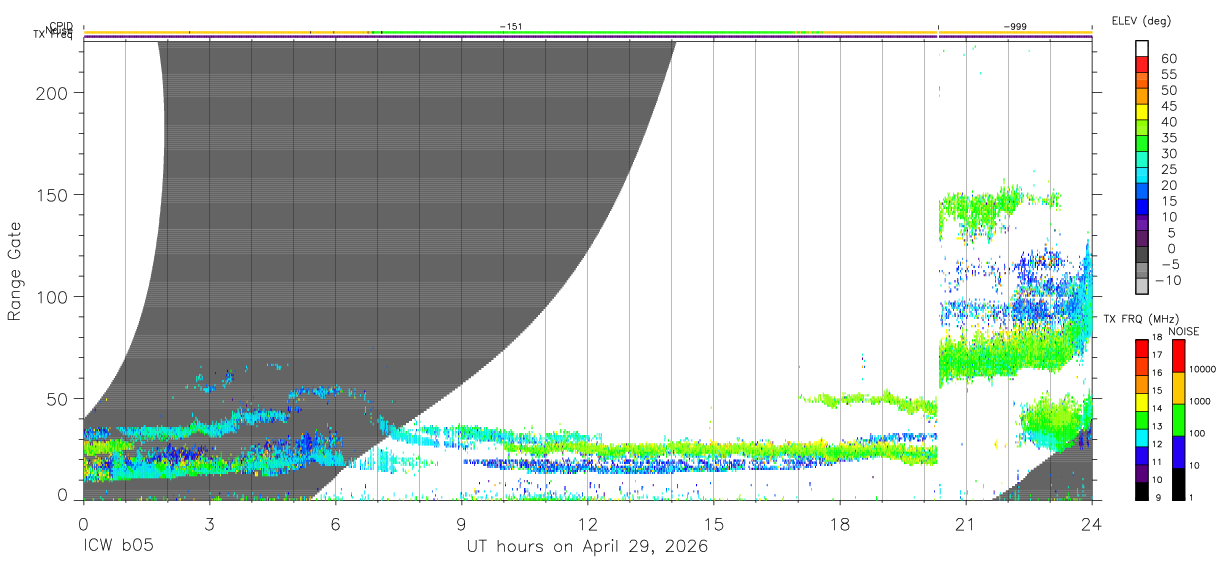
Task: Click ELEV legend value '60'
Action: click(1168, 59)
